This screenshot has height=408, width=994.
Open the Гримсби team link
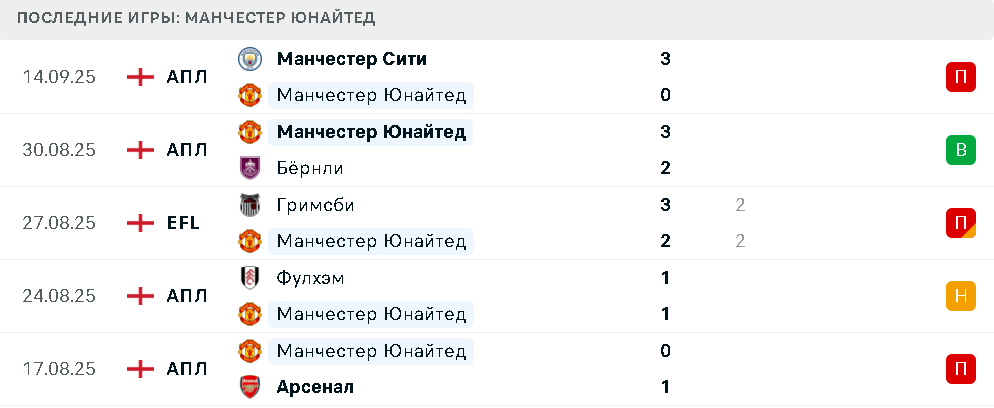click(x=316, y=205)
